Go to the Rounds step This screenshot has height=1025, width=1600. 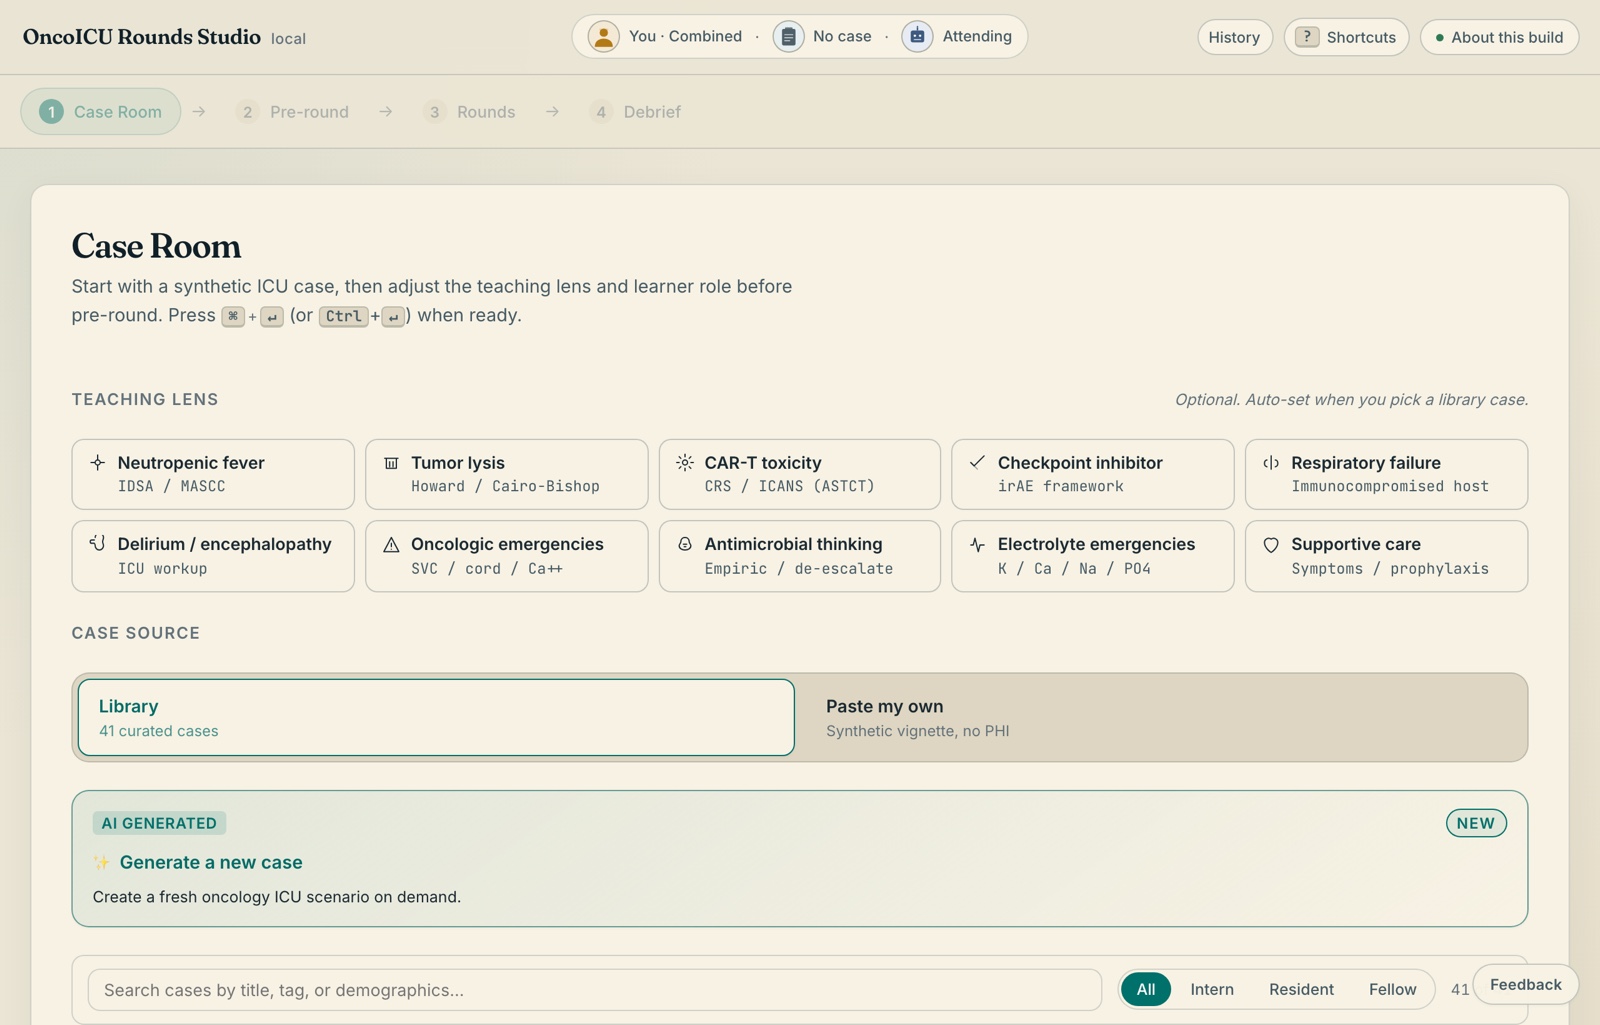click(x=469, y=111)
